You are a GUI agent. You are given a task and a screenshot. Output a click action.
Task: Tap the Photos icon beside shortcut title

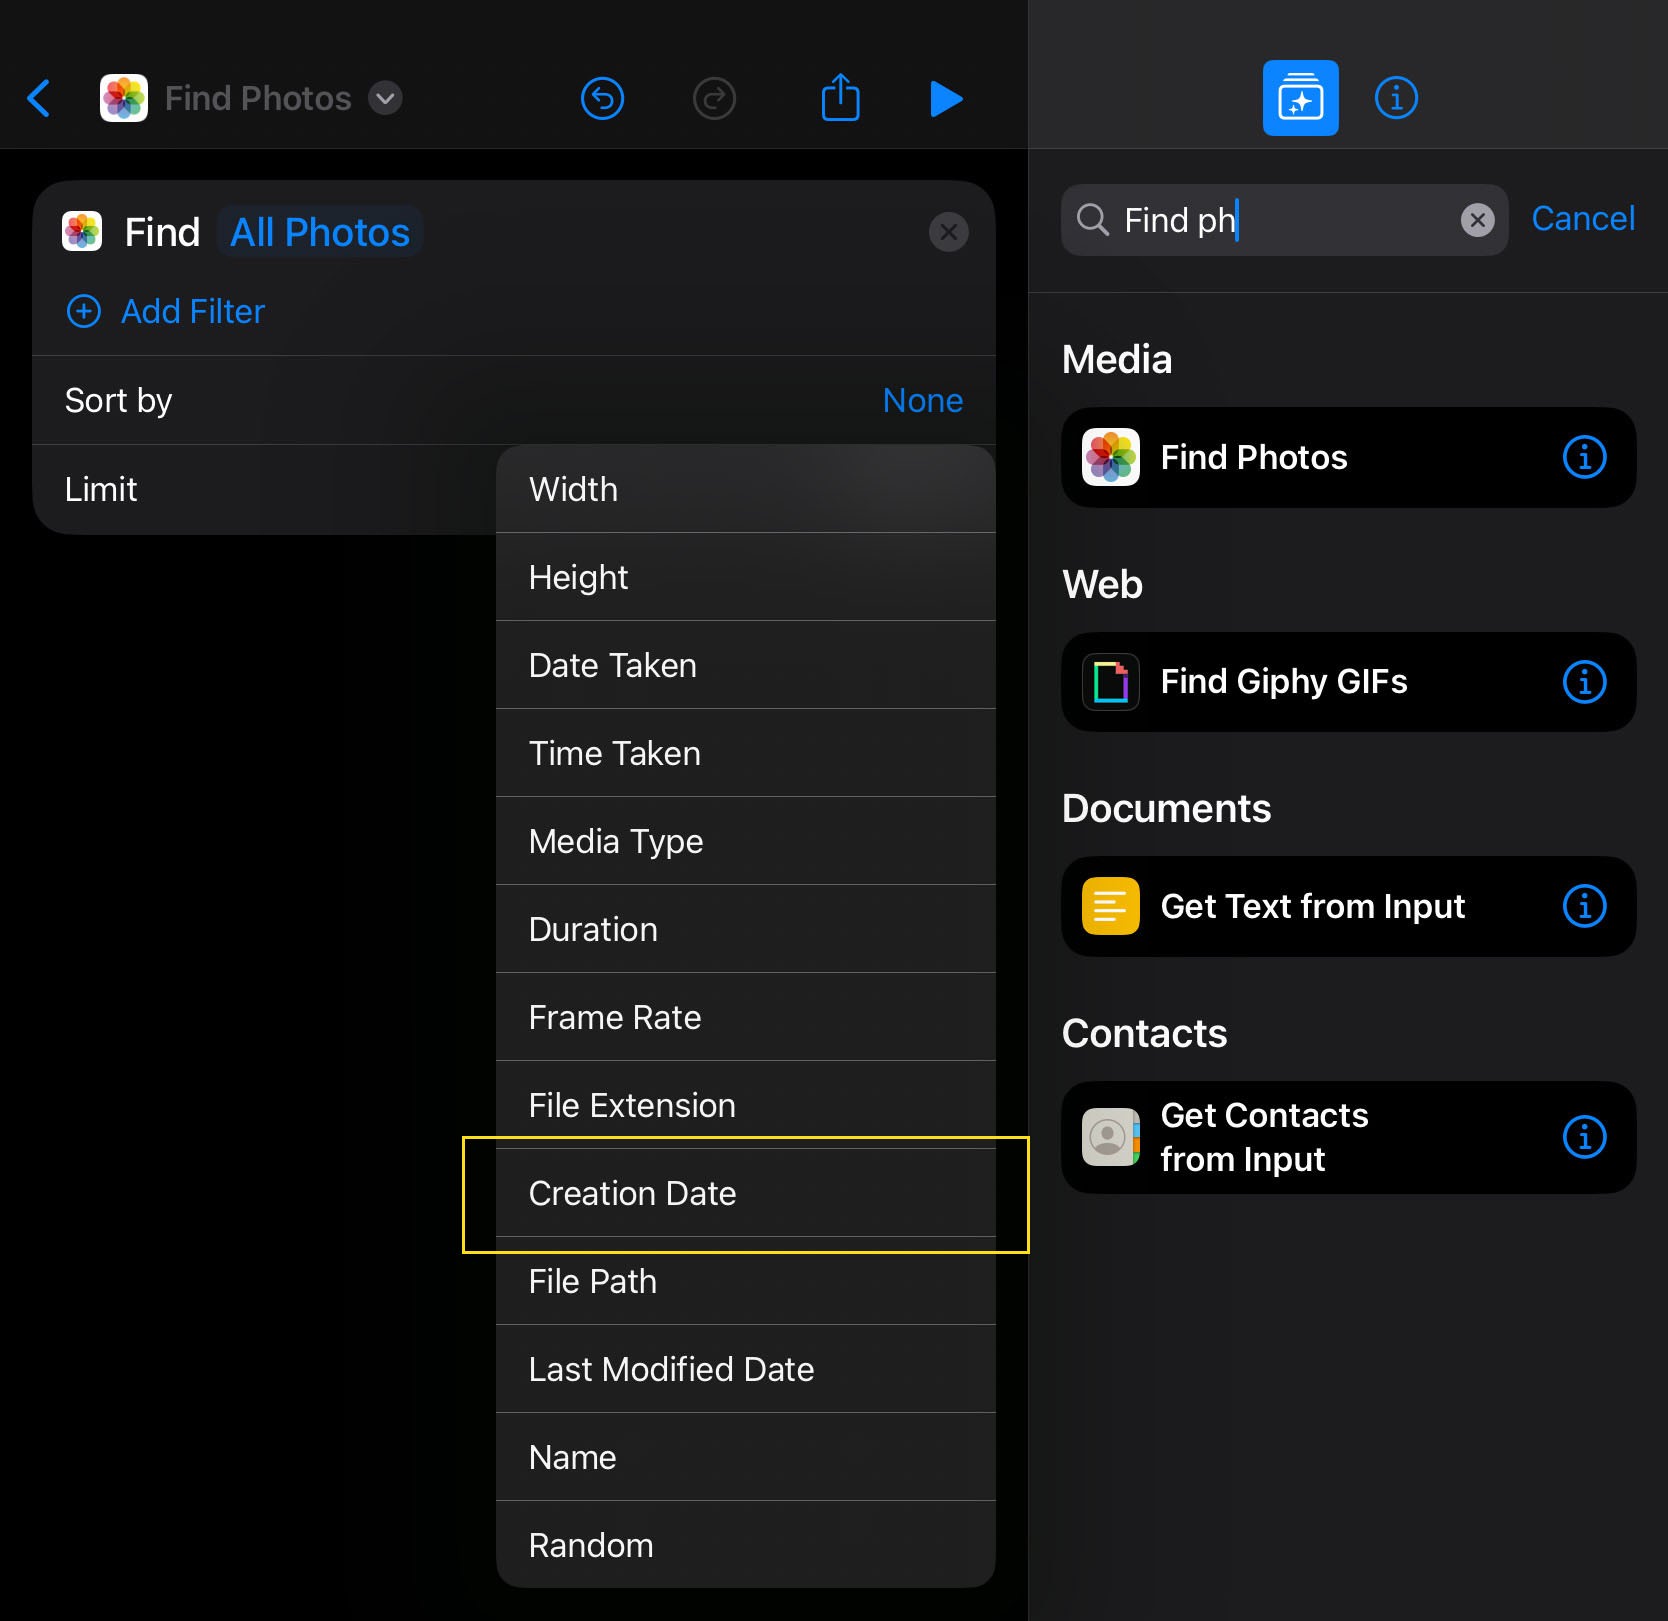[124, 98]
